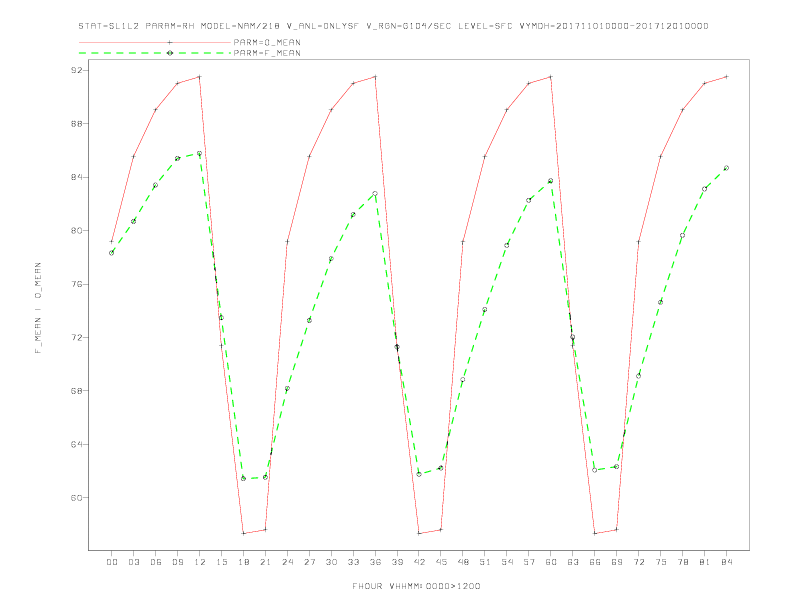This screenshot has height=612, width=792.
Task: Click y-axis tick label 72
Action: (x=76, y=337)
